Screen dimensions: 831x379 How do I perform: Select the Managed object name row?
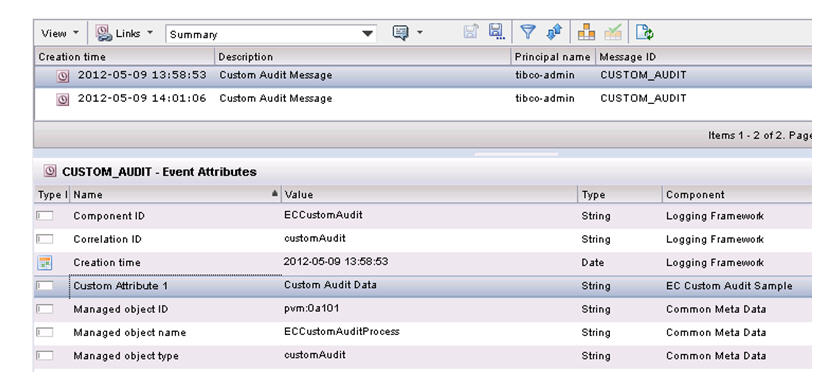pos(423,332)
